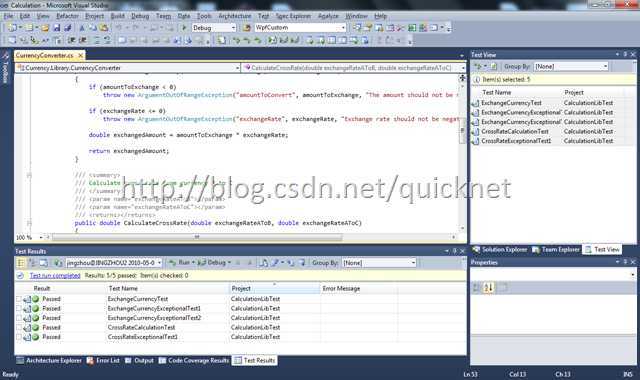
Task: Click the New Project toolbar icon
Action: point(12,28)
